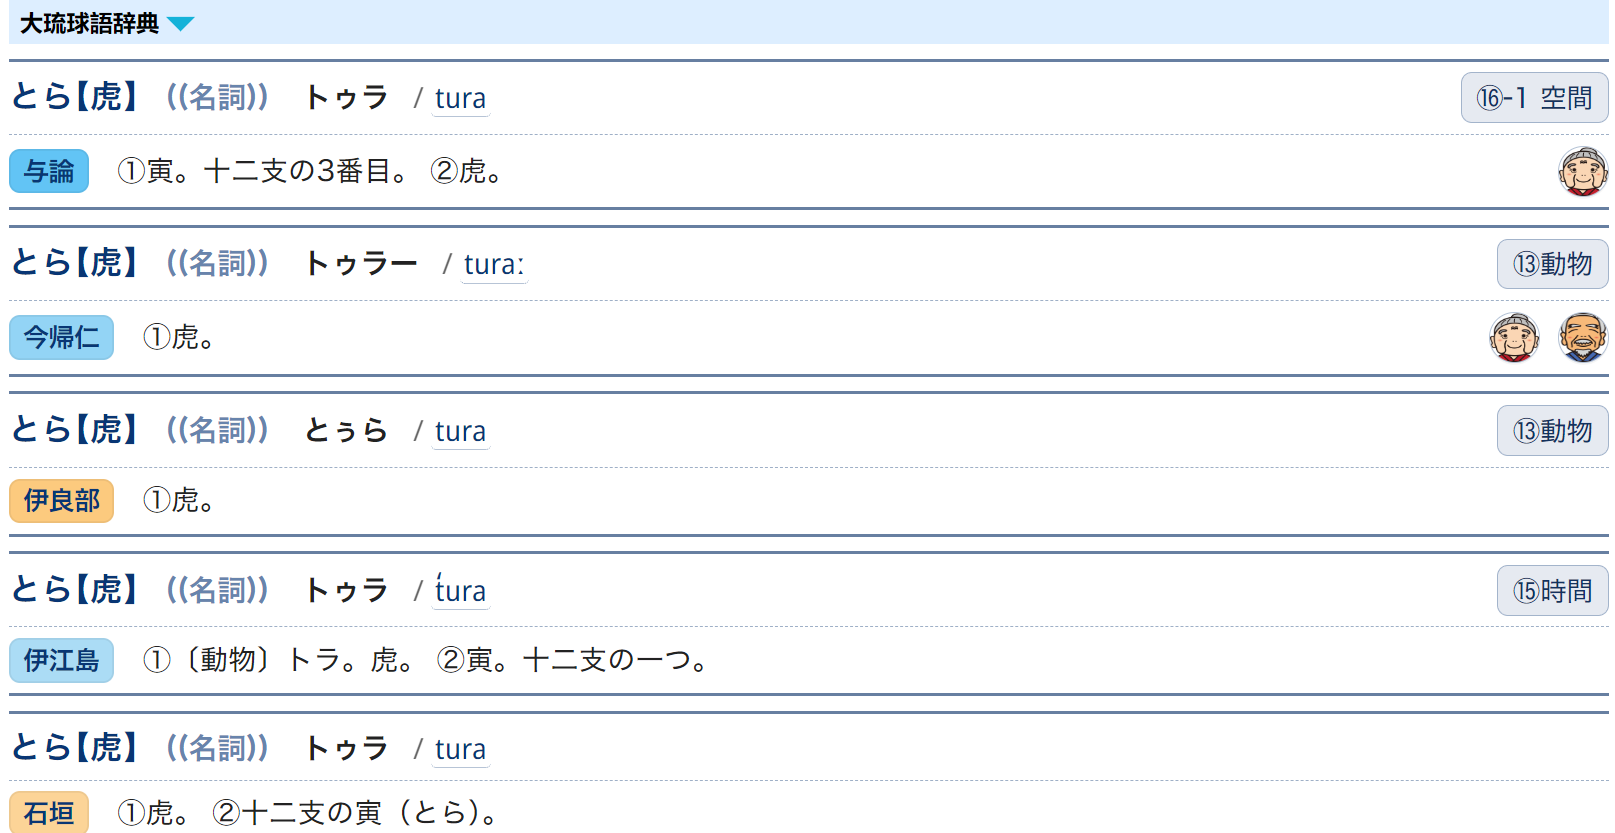Open ⑬動物 category for トゥラー entry
The width and height of the screenshot is (1615, 833).
click(1552, 264)
